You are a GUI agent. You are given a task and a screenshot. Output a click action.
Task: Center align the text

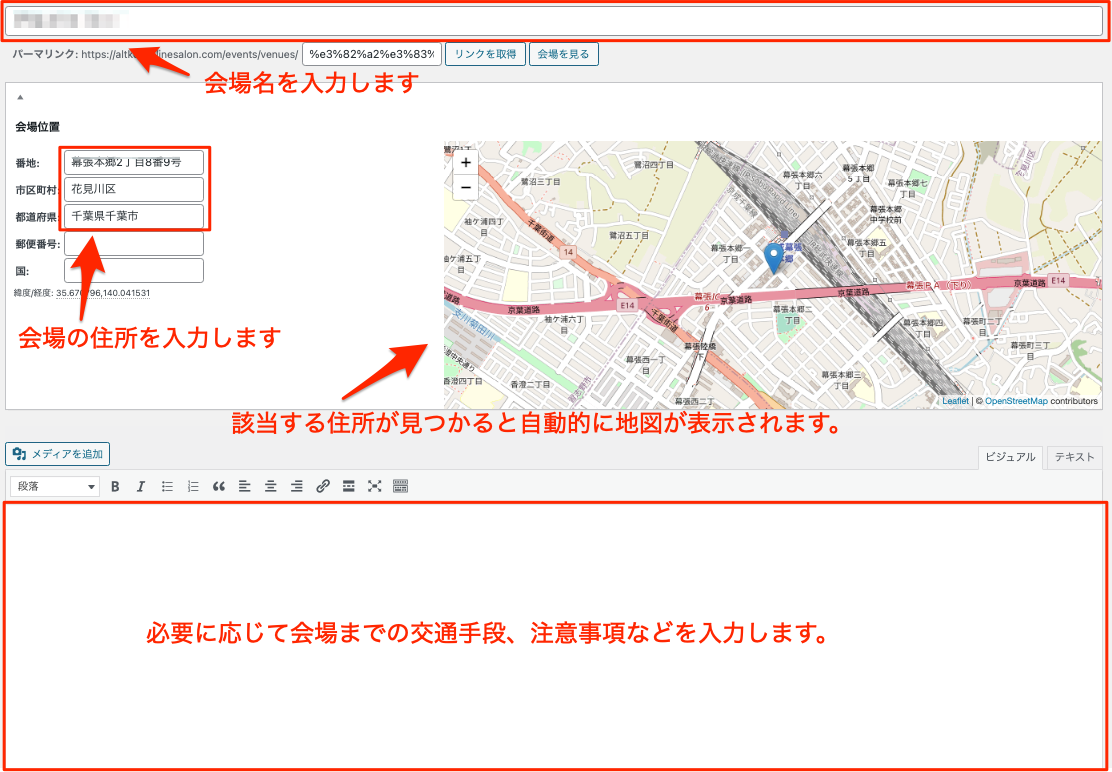[x=271, y=487]
